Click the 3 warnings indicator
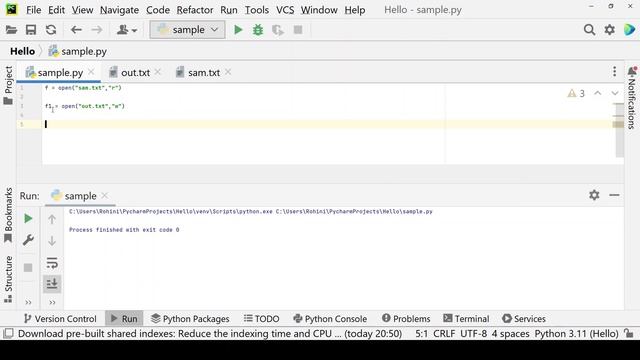 576,93
